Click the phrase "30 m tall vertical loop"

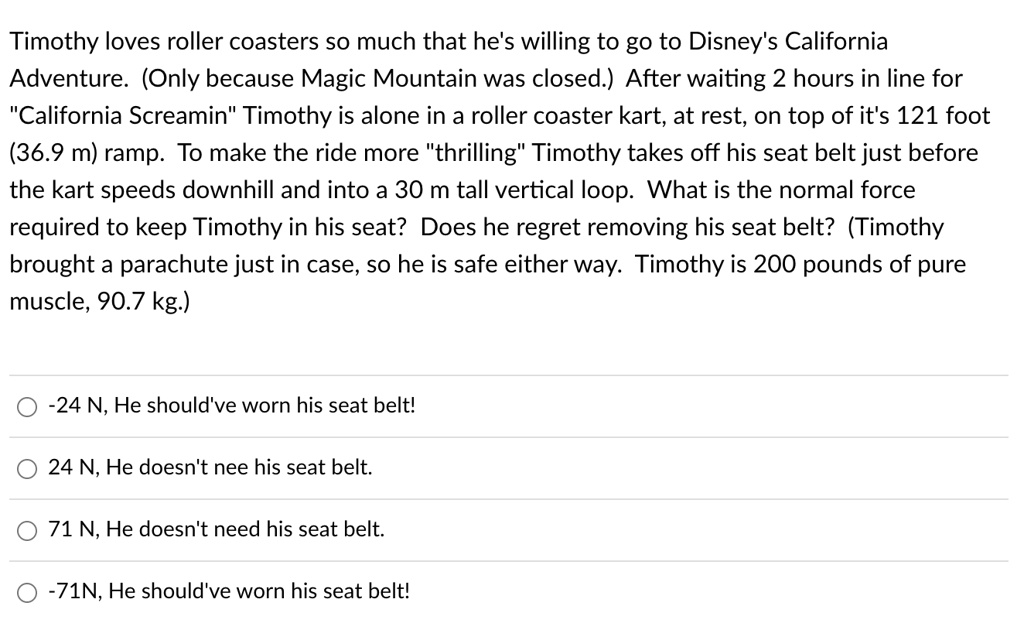click(513, 190)
